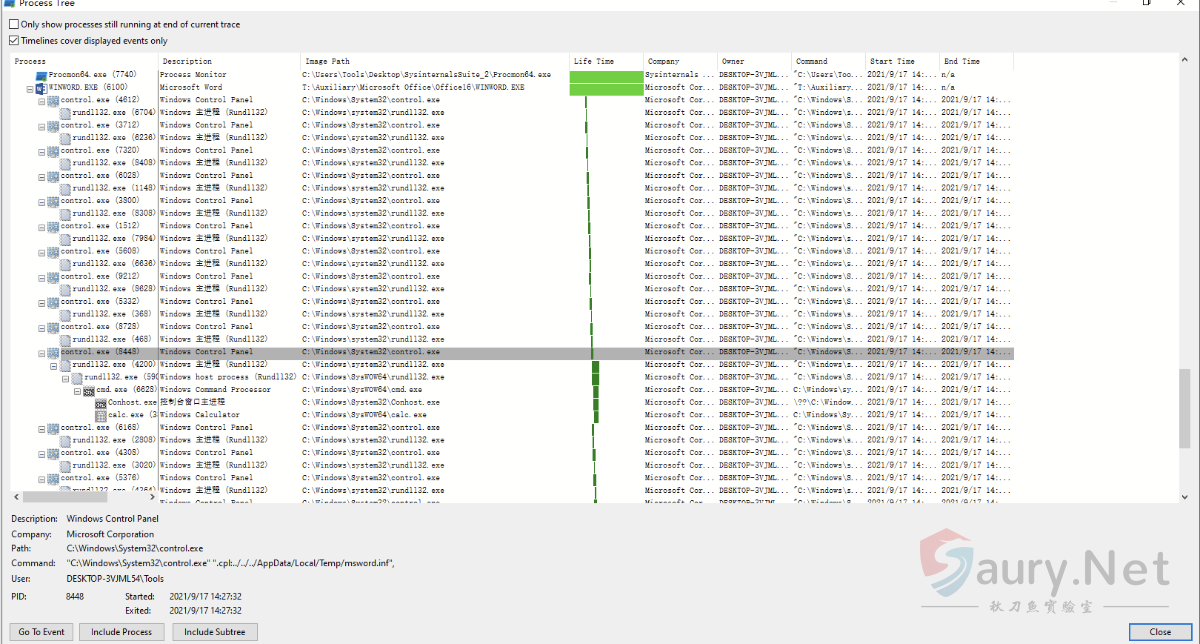Click the rundll32.exe (4200) icon
The image size is (1200, 644).
click(x=65, y=365)
